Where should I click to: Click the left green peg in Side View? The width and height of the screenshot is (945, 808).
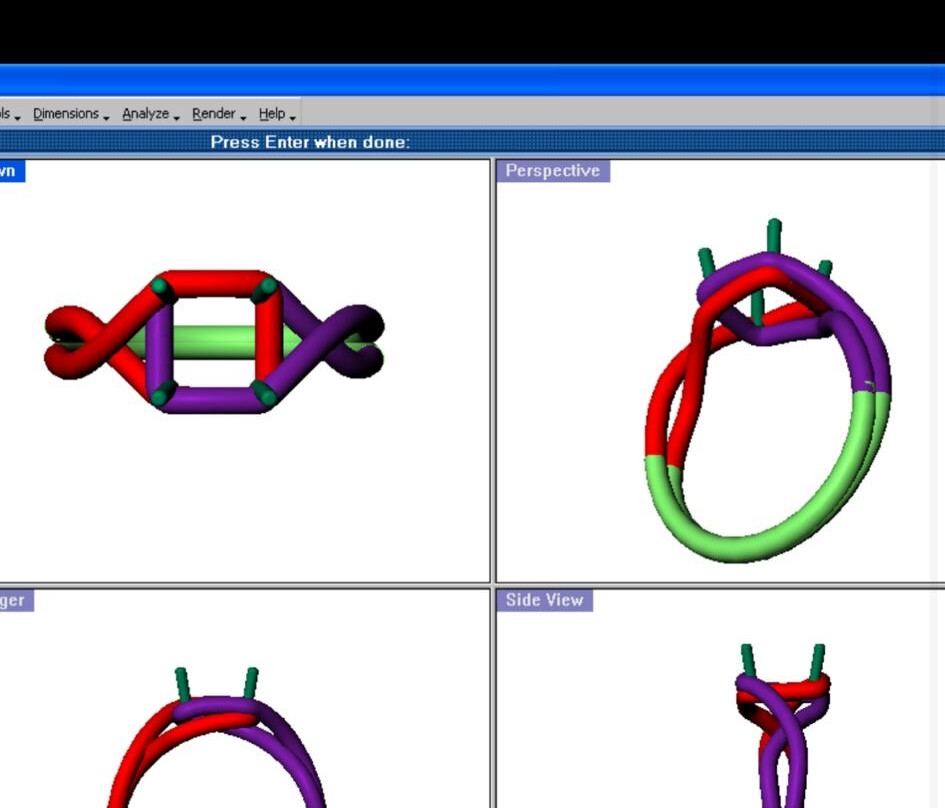tap(748, 659)
